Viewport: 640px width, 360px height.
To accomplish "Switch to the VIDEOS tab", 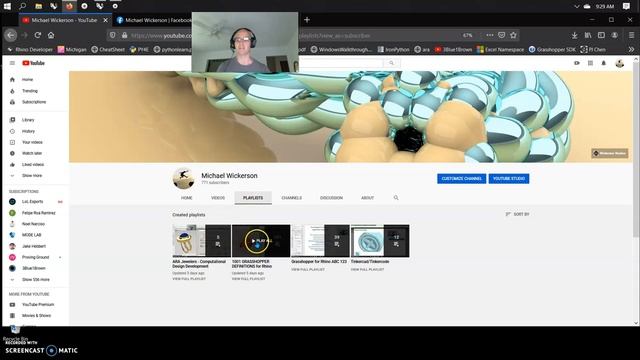I will [218, 198].
